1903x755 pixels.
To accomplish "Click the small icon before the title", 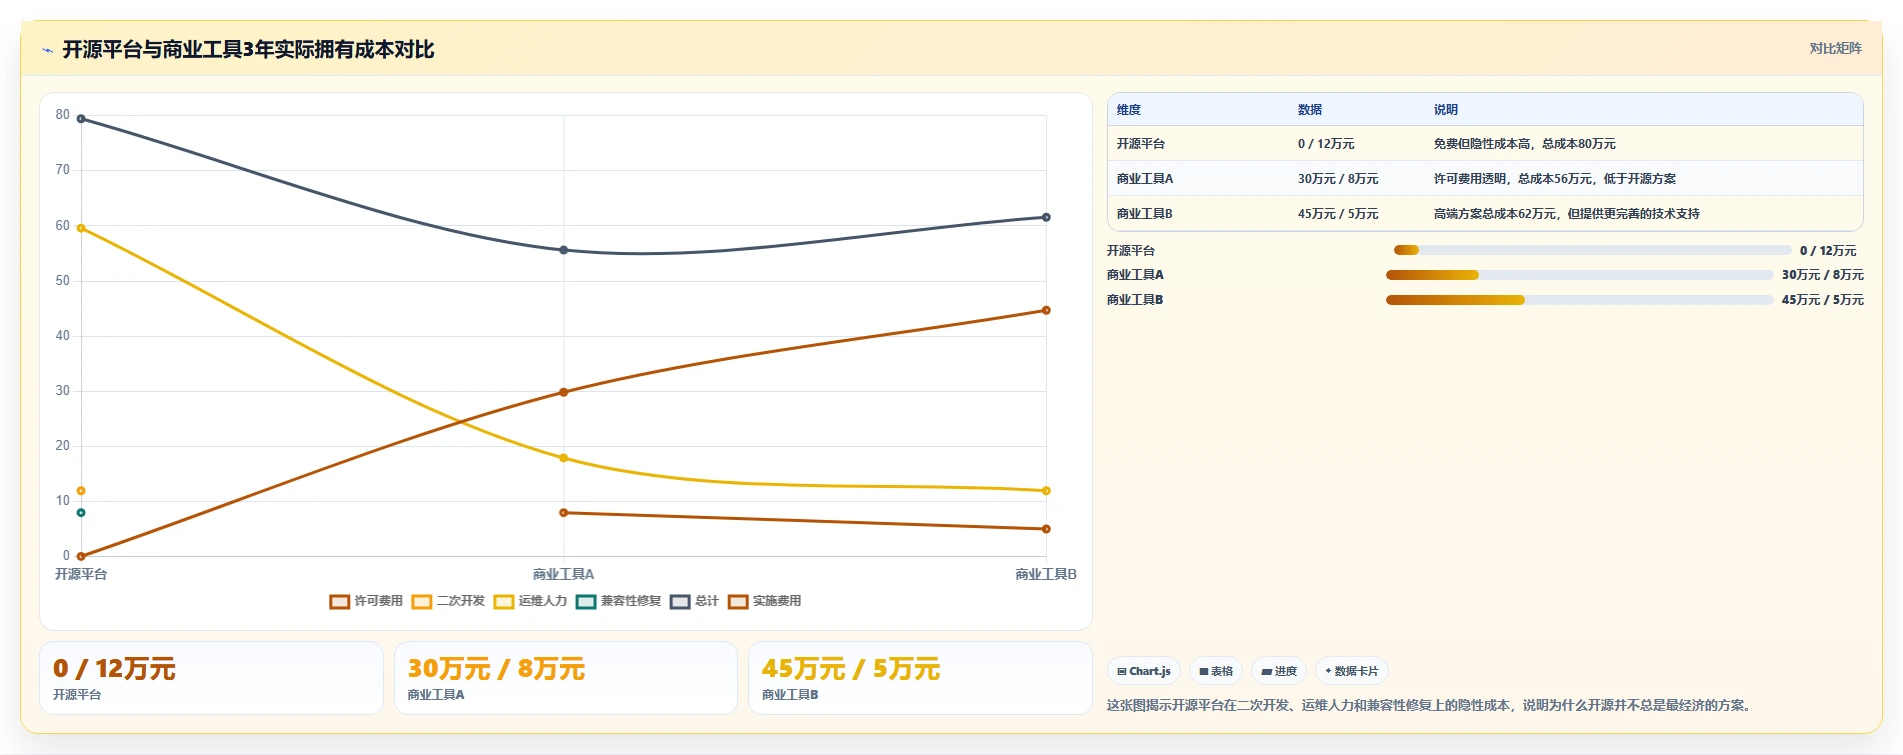I will point(47,50).
